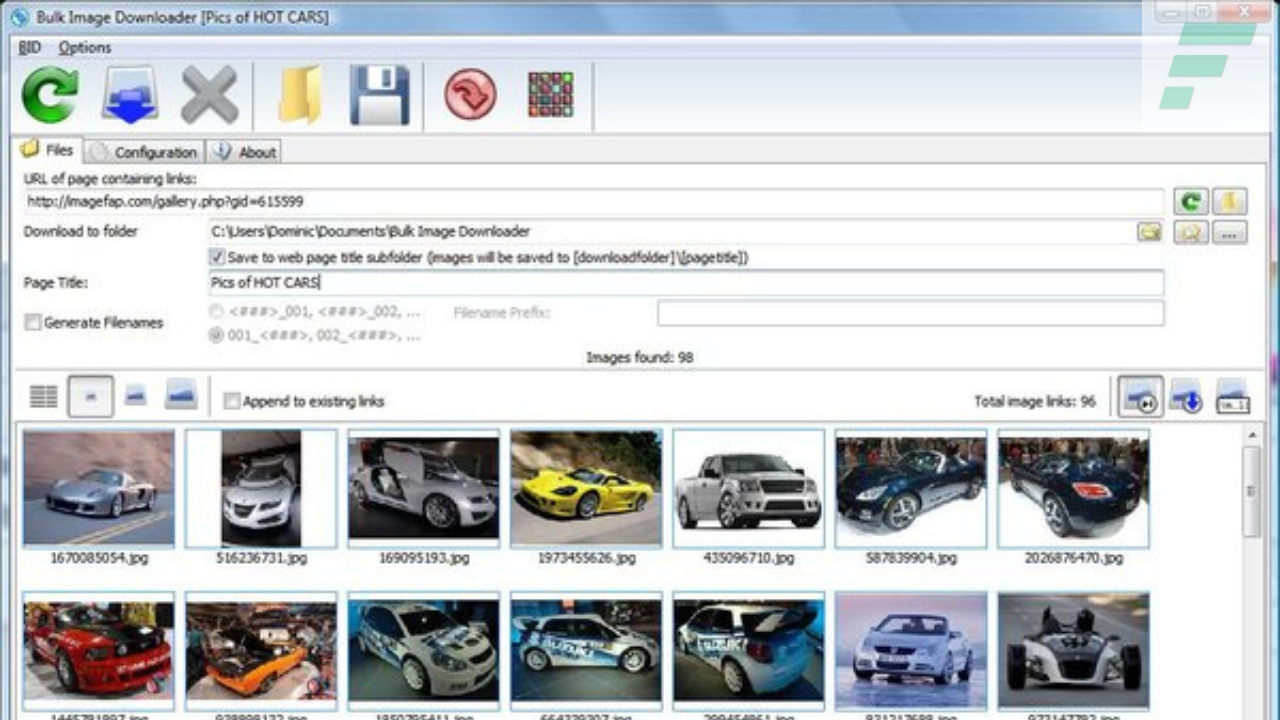Switch to the Configuration tab

[x=145, y=152]
